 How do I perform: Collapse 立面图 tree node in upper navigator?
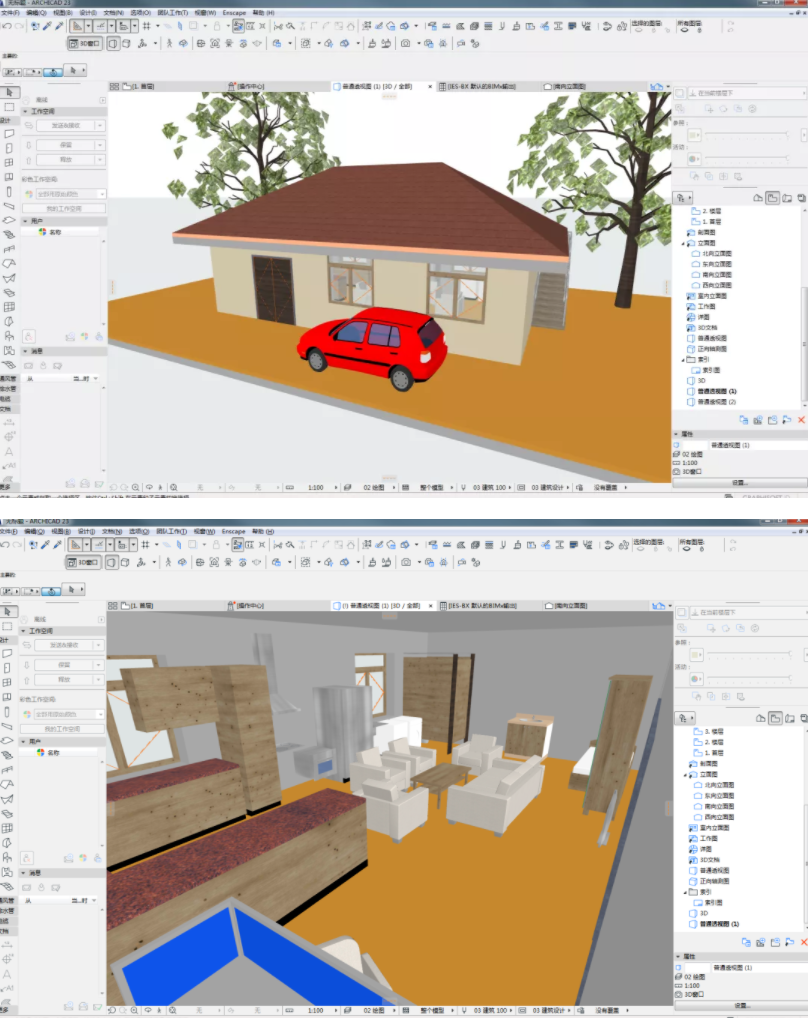pos(683,243)
